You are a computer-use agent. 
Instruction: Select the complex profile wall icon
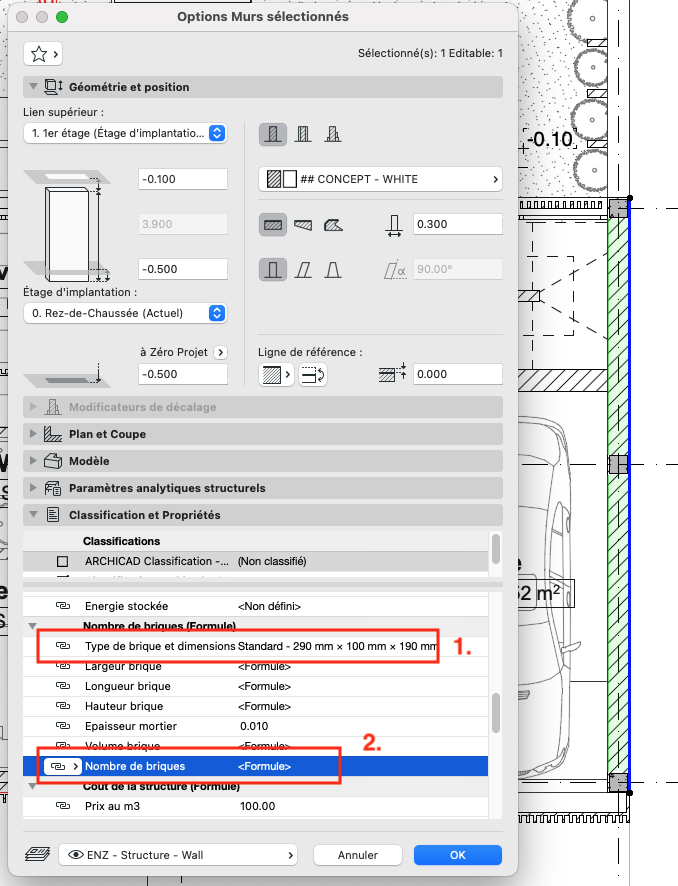[x=333, y=134]
